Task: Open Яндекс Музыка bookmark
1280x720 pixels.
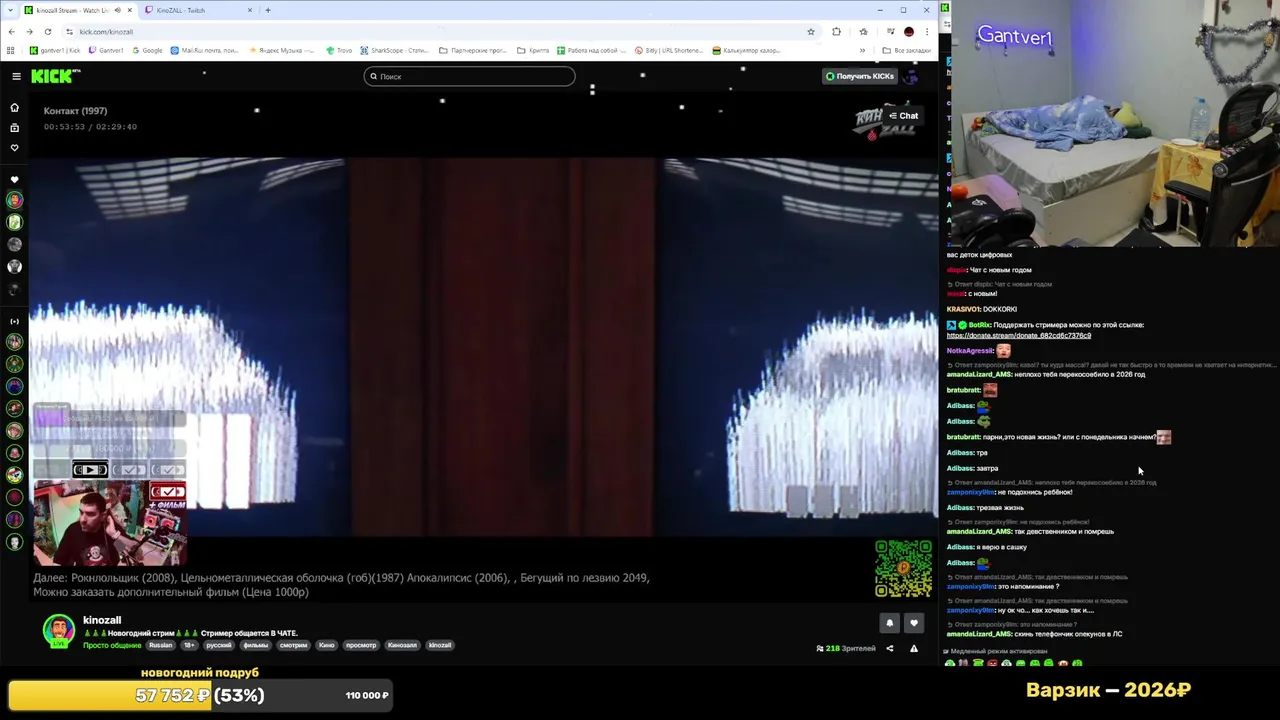Action: 282,50
